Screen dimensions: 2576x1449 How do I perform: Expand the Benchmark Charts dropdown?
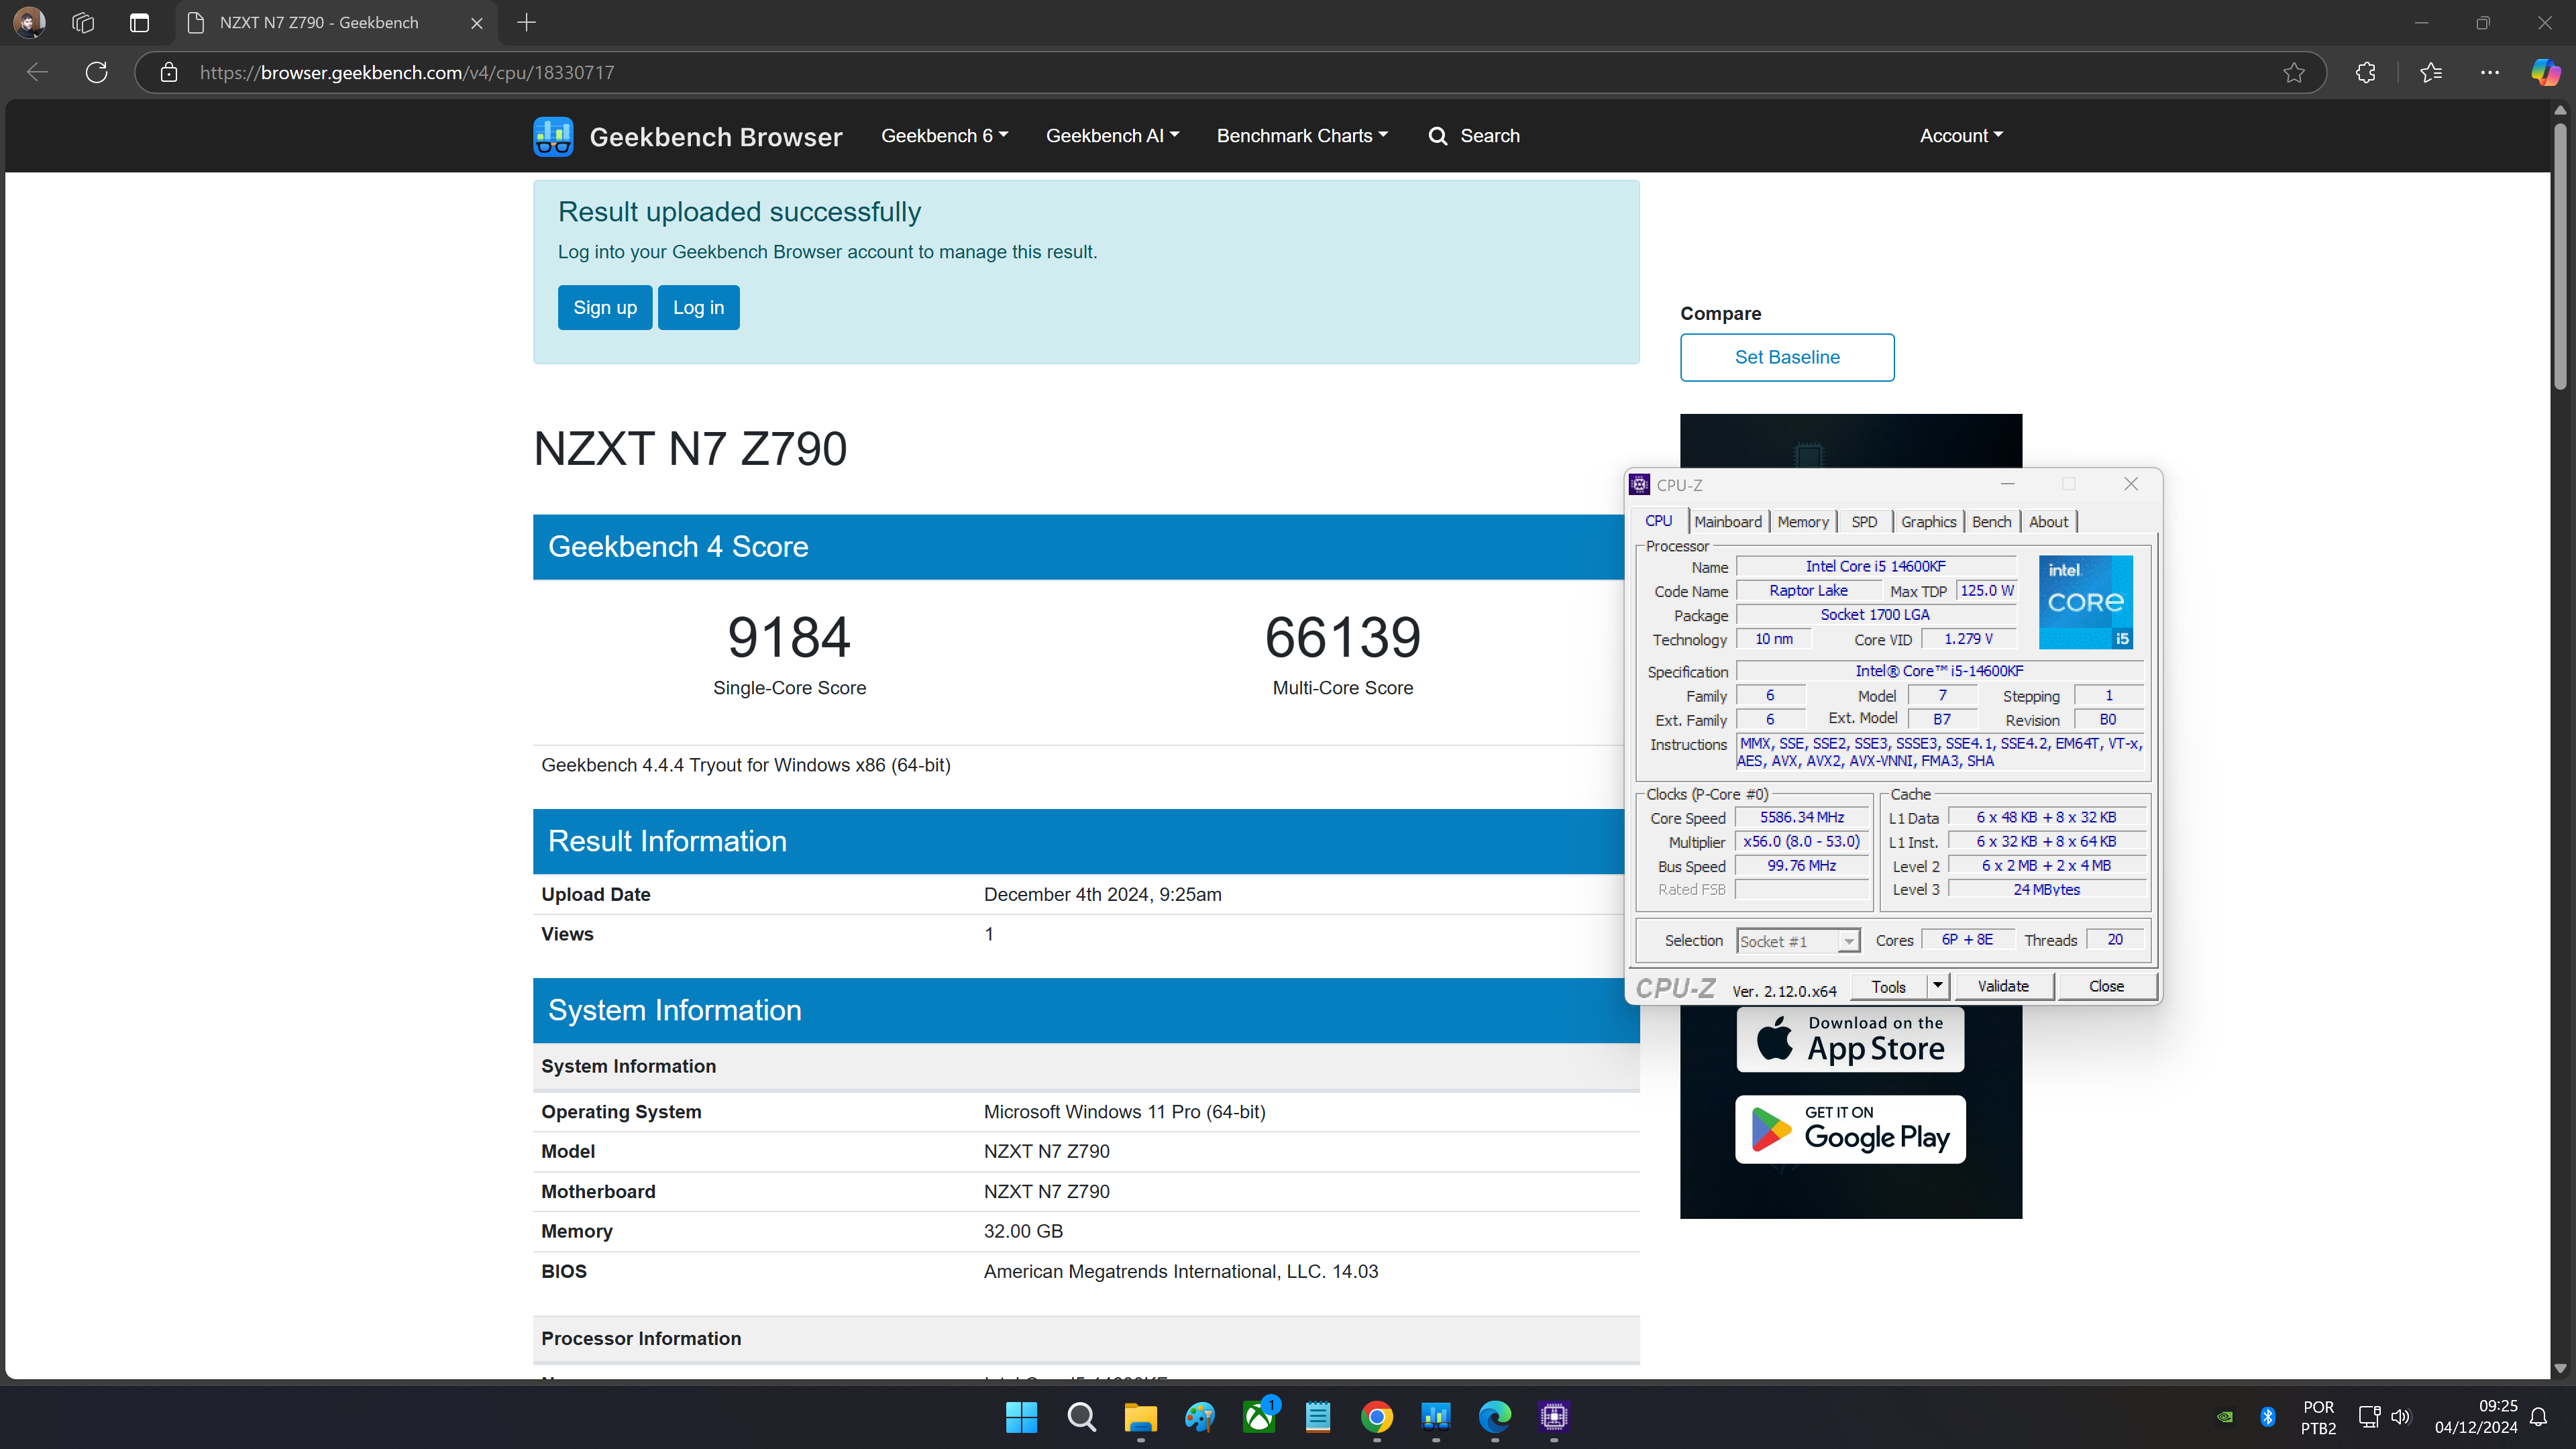tap(1302, 136)
